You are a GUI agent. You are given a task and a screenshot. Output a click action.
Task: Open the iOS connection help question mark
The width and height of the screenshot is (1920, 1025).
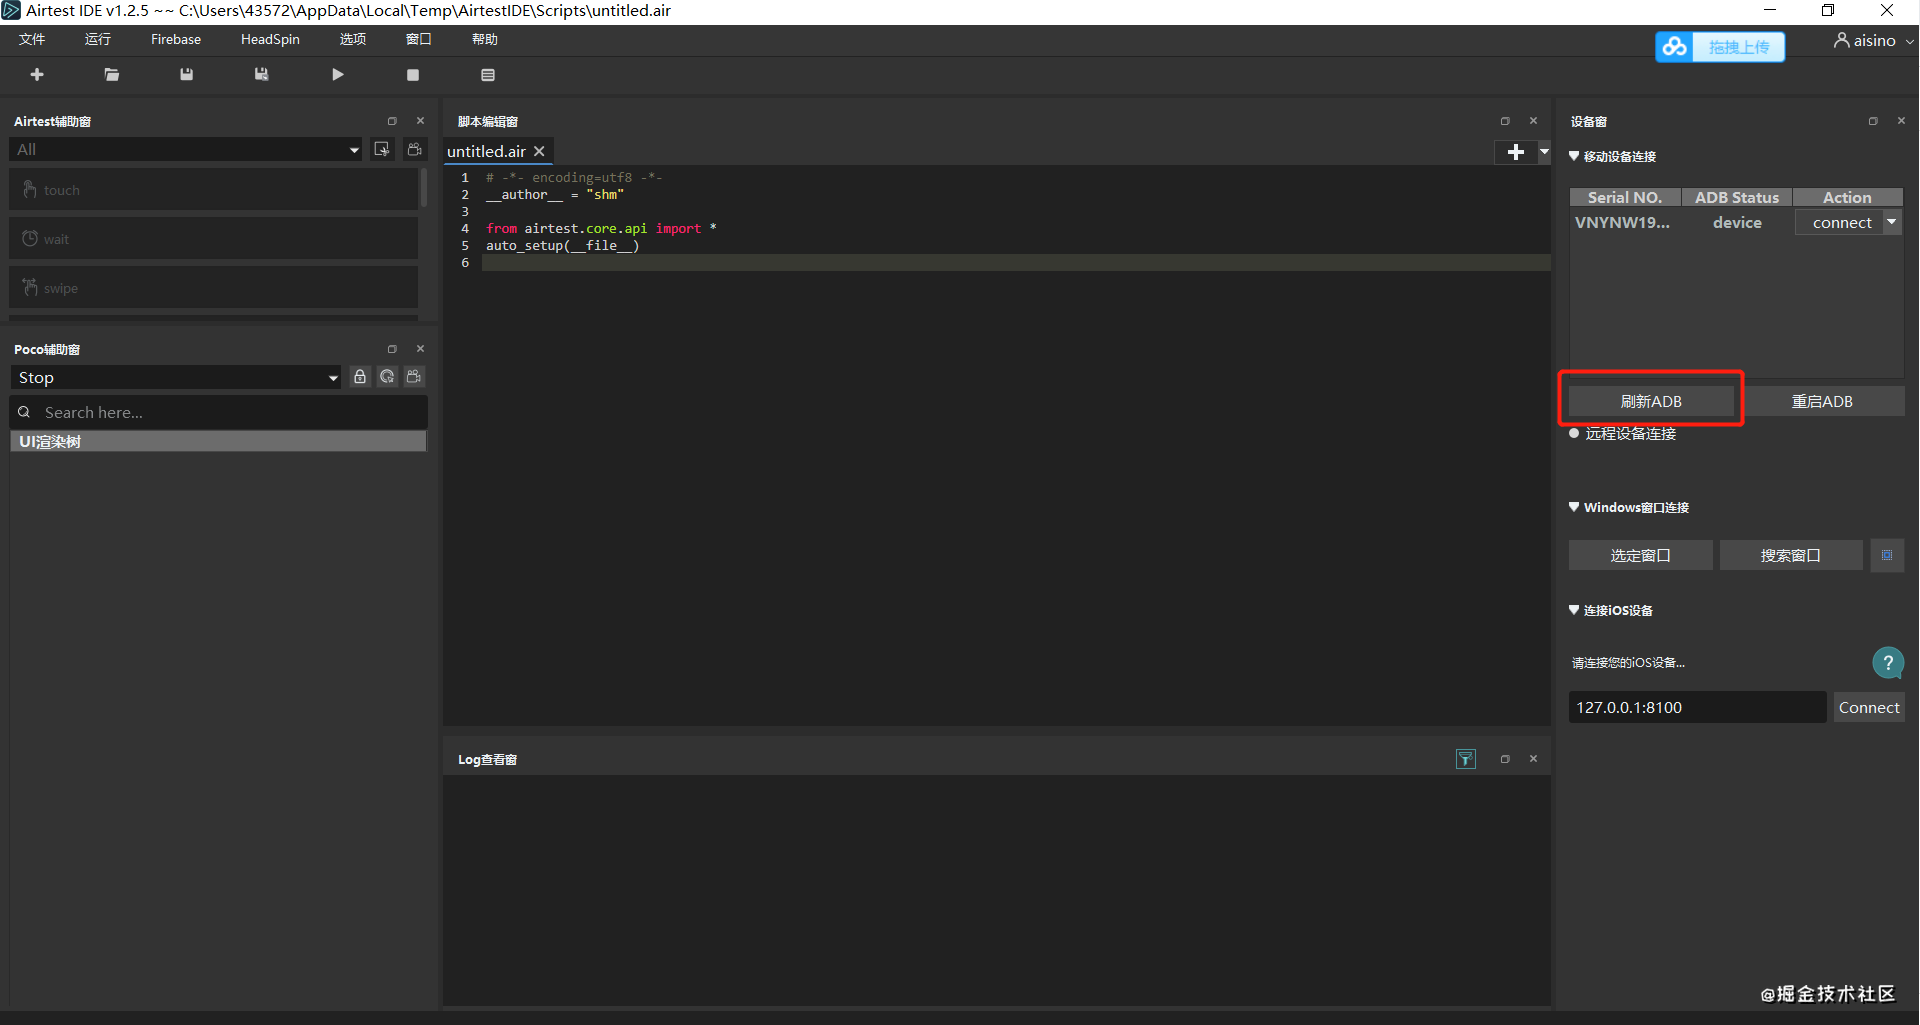click(1888, 662)
